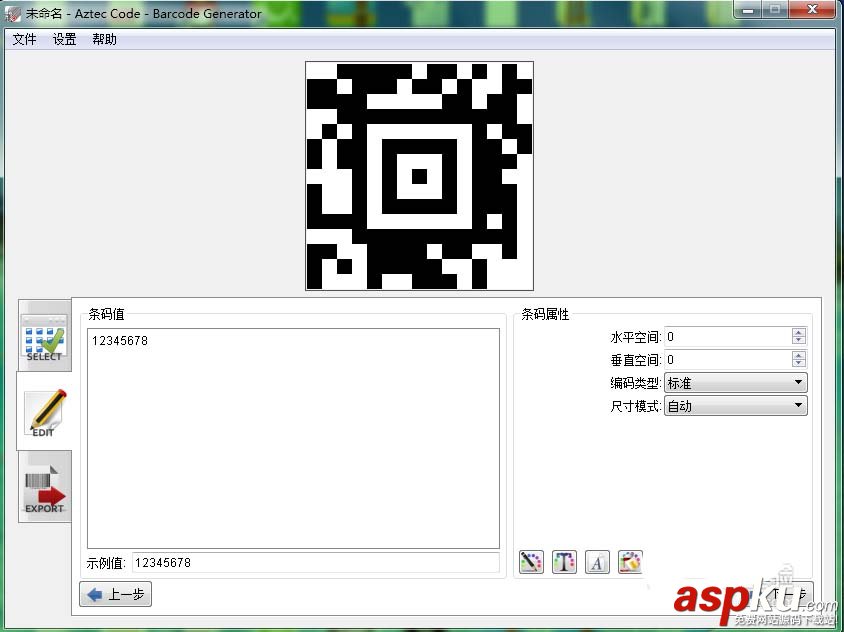This screenshot has height=632, width=844.
Task: Open the 帮助 menu
Action: coord(104,39)
